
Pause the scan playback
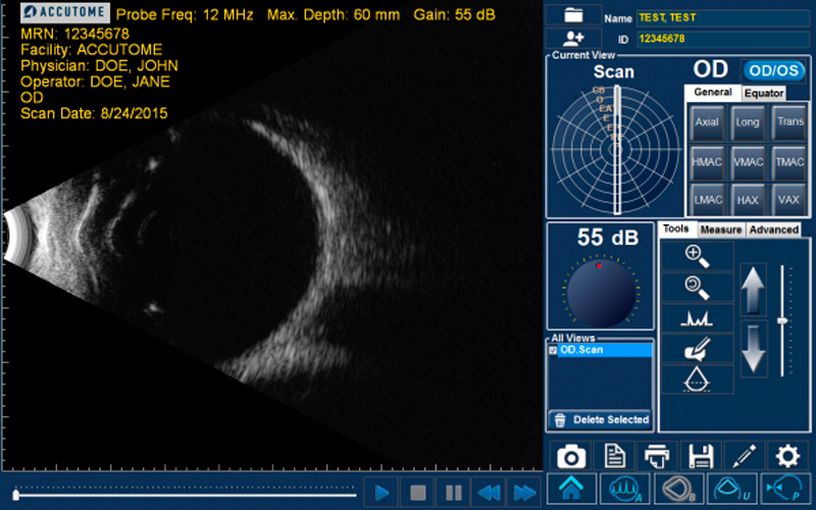tap(454, 492)
